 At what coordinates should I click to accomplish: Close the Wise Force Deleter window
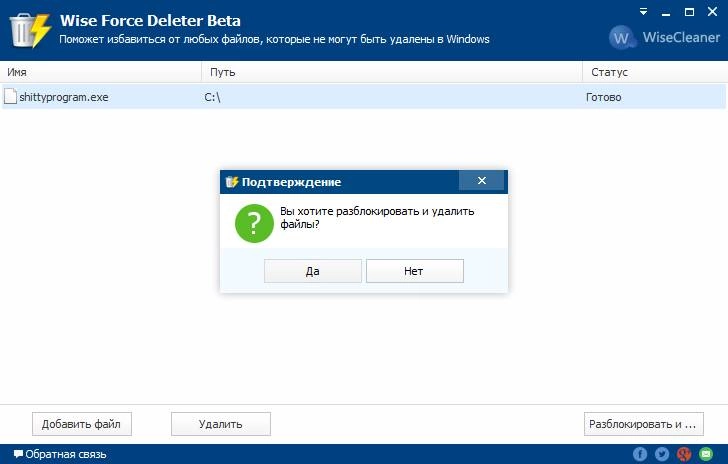(x=712, y=12)
